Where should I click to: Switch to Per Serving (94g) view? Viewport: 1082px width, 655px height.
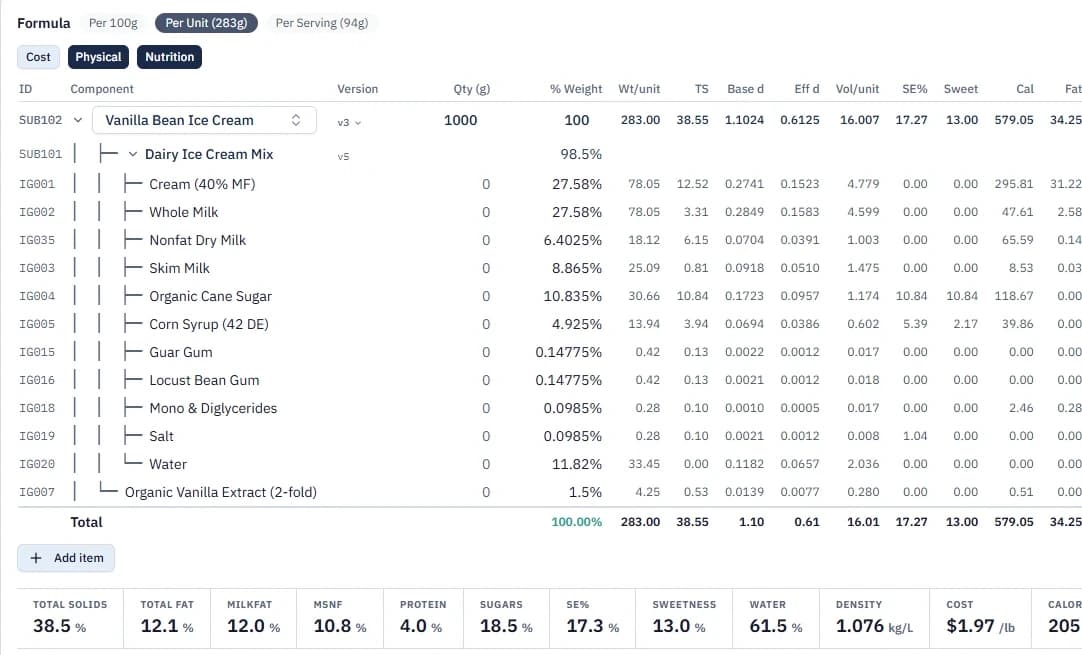[x=322, y=23]
